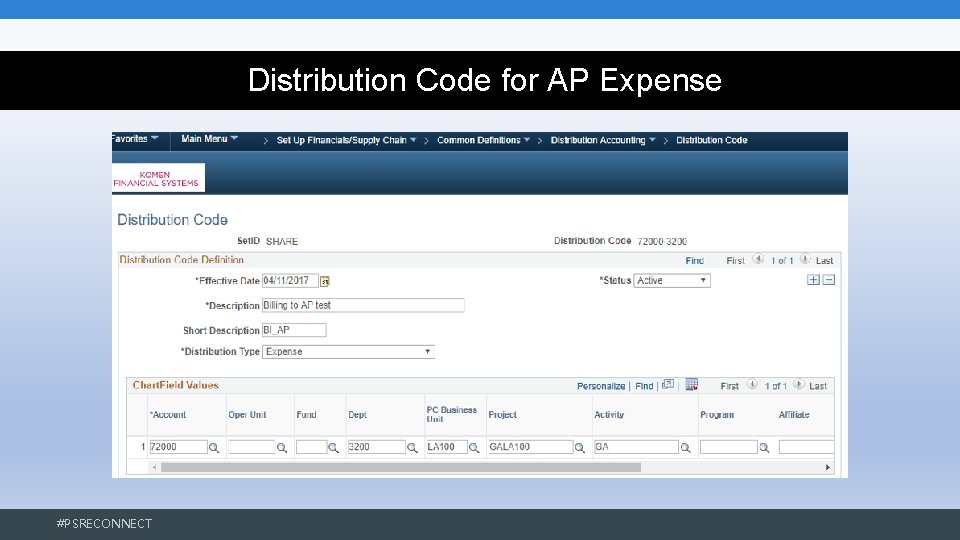This screenshot has height=540, width=960.
Task: Click the Short Description field
Action: (294, 330)
